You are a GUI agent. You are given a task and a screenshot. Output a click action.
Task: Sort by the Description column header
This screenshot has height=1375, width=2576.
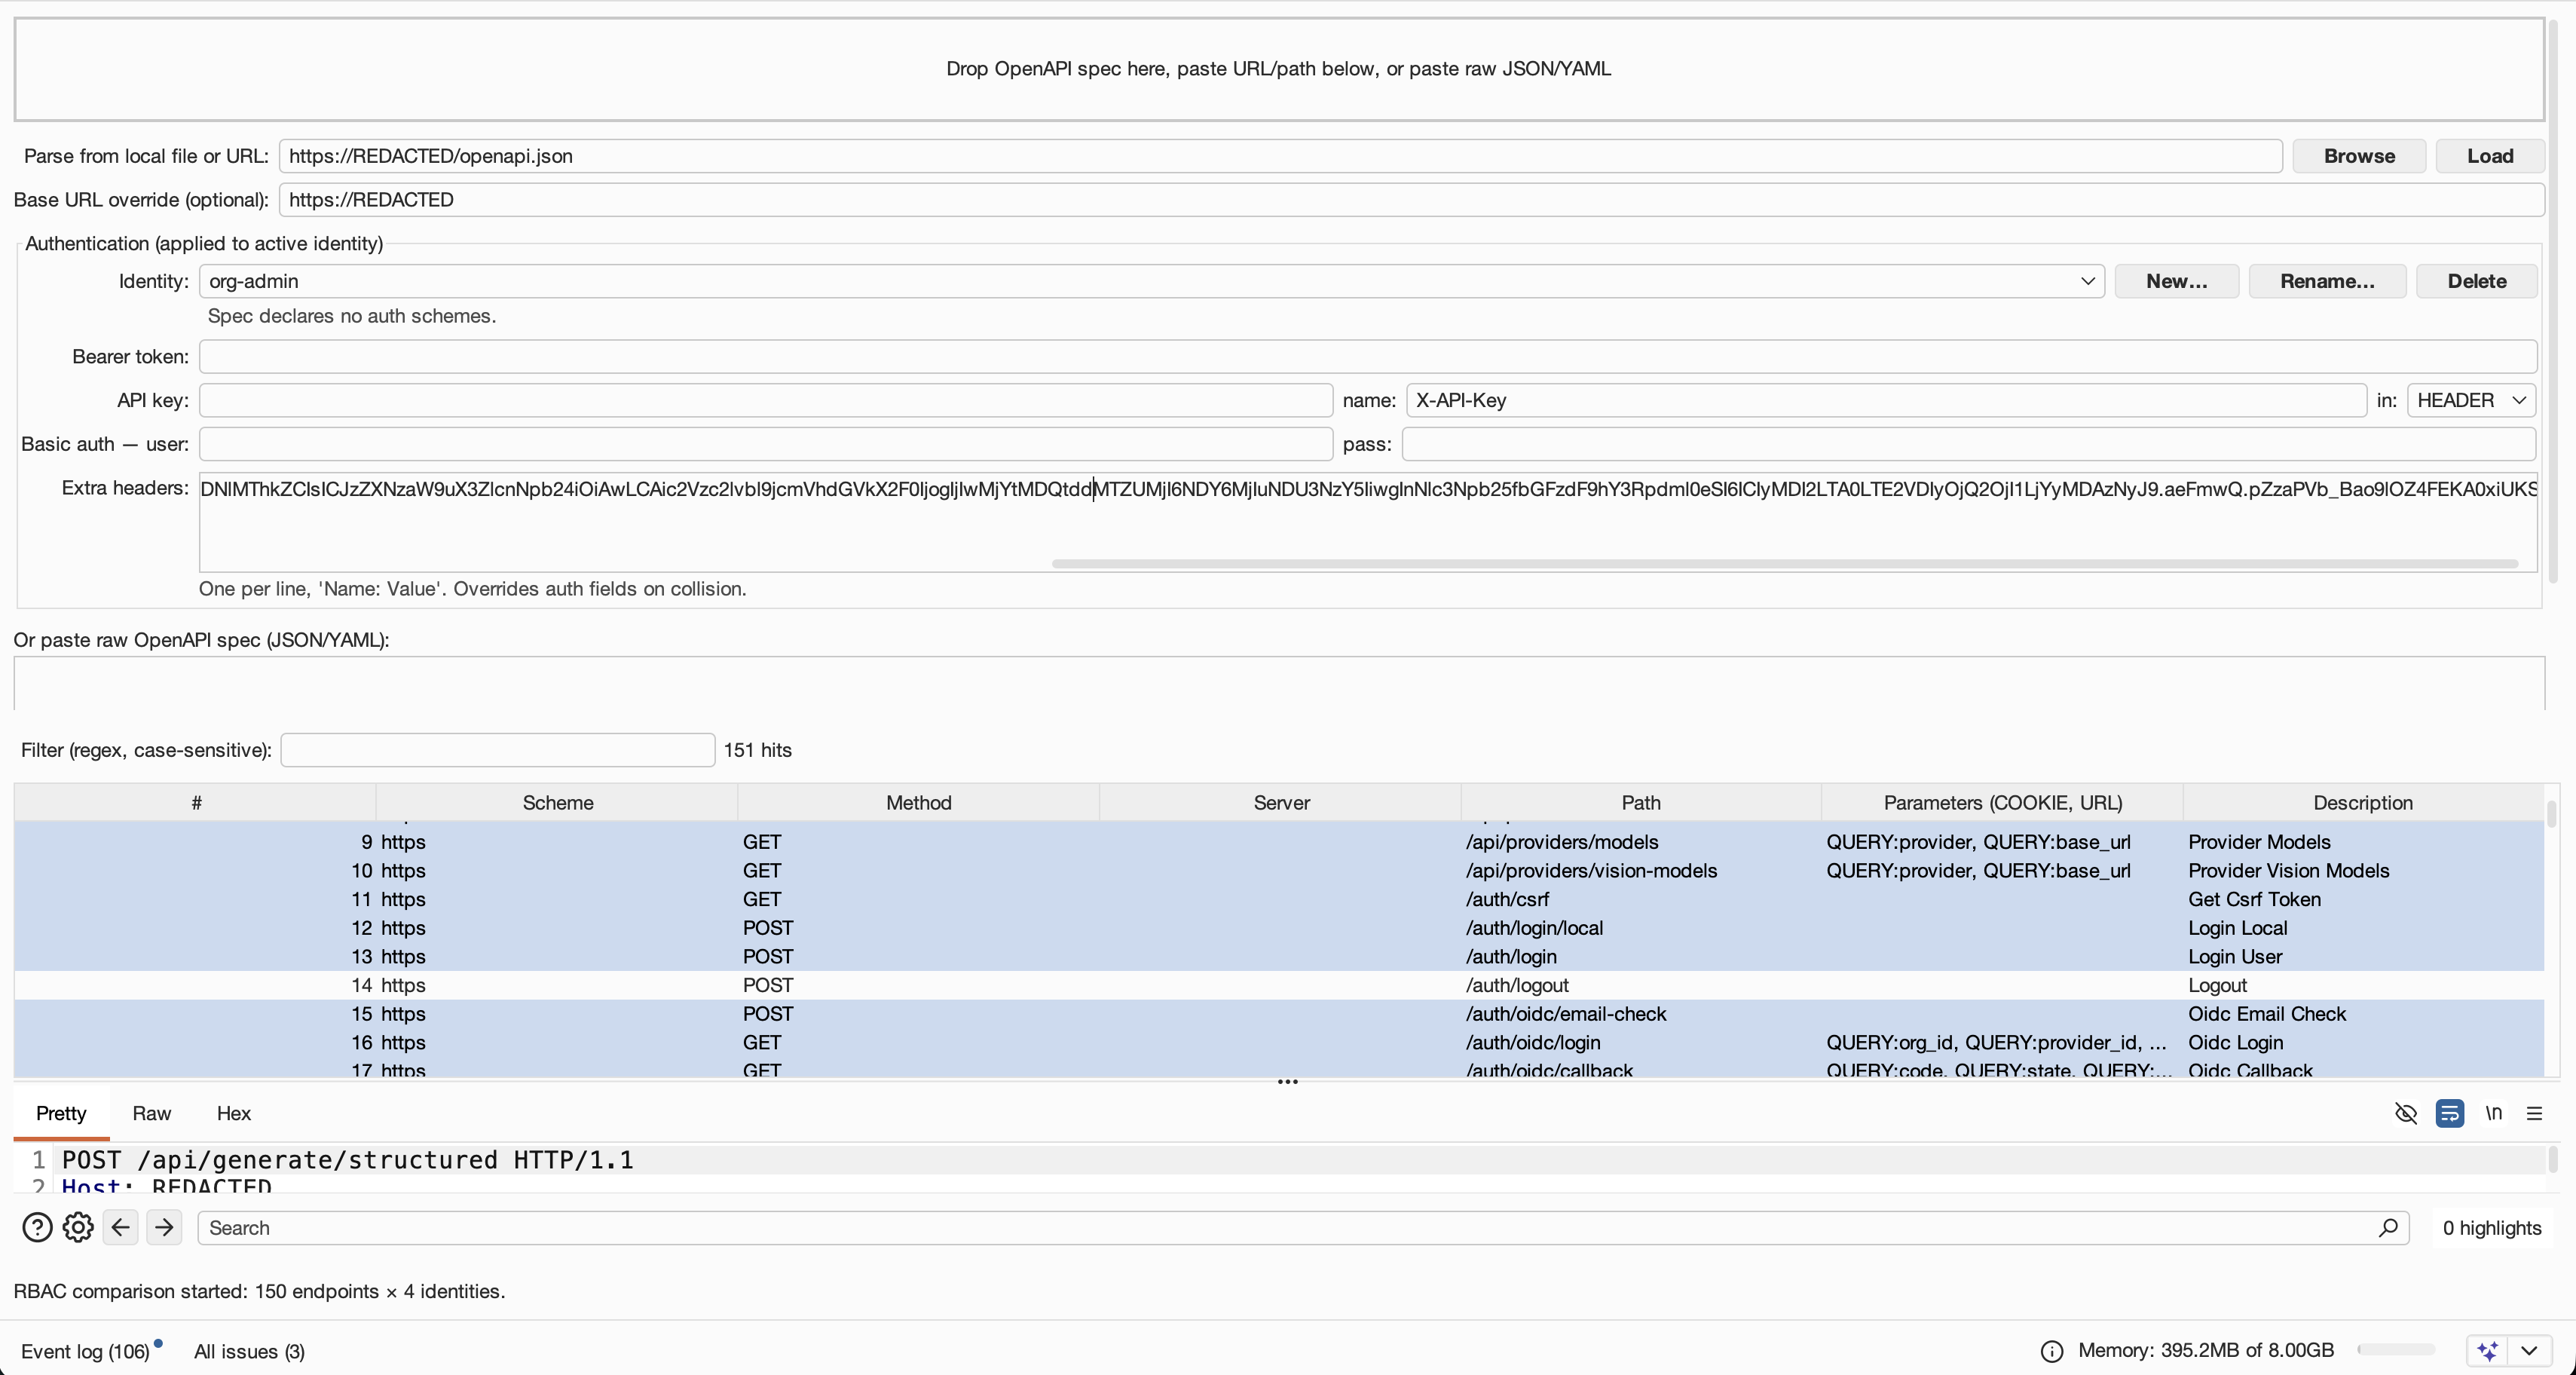click(2362, 803)
